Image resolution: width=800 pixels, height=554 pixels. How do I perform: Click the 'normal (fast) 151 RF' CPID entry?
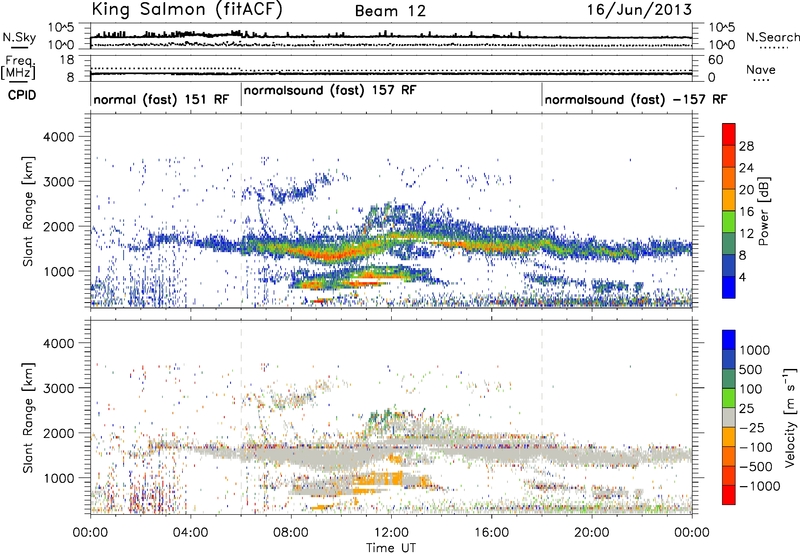(x=161, y=99)
